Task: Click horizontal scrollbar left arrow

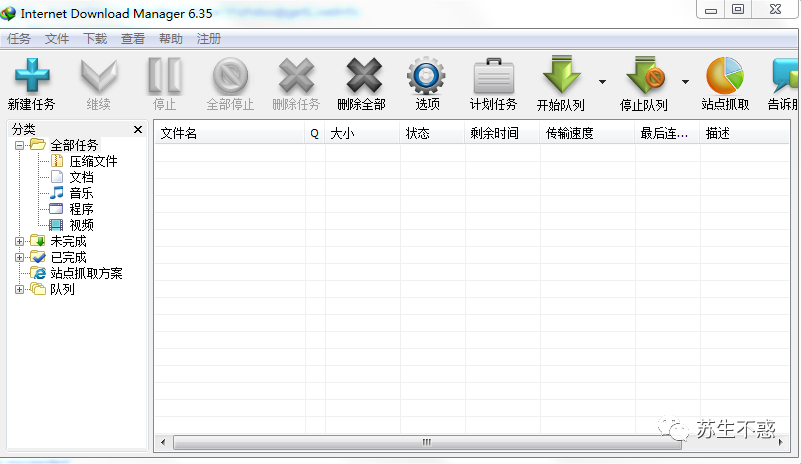Action: 163,443
